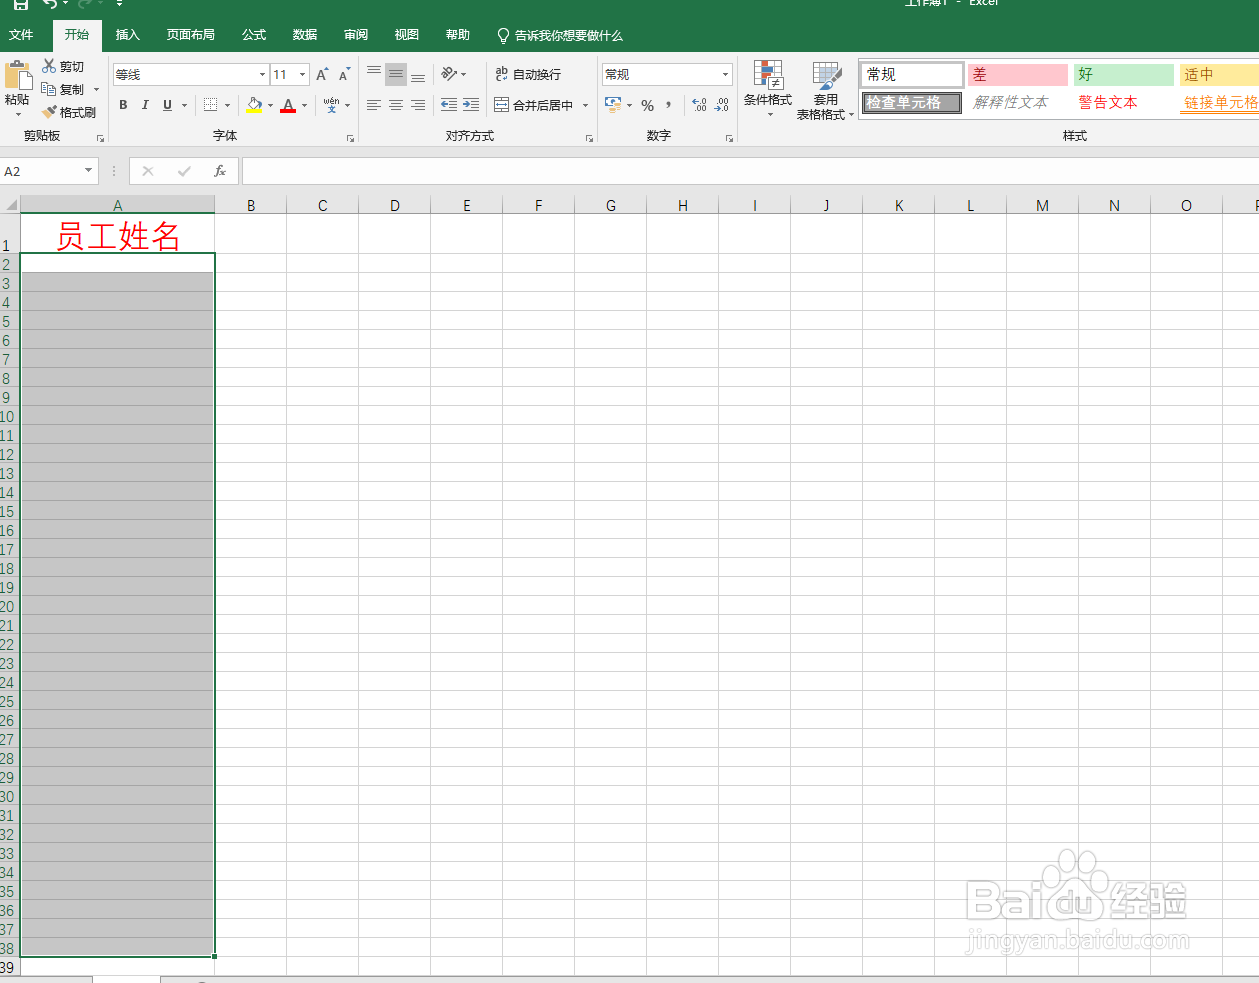Apply the Check Cell (检查单元格) style
The height and width of the screenshot is (983, 1259).
(x=912, y=102)
